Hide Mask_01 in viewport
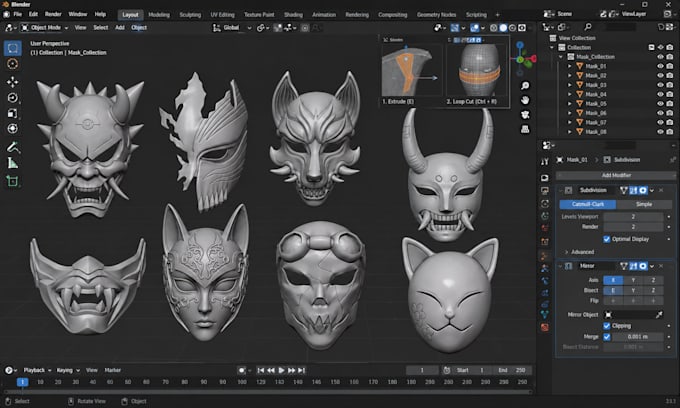This screenshot has width=680, height=408. tap(660, 66)
